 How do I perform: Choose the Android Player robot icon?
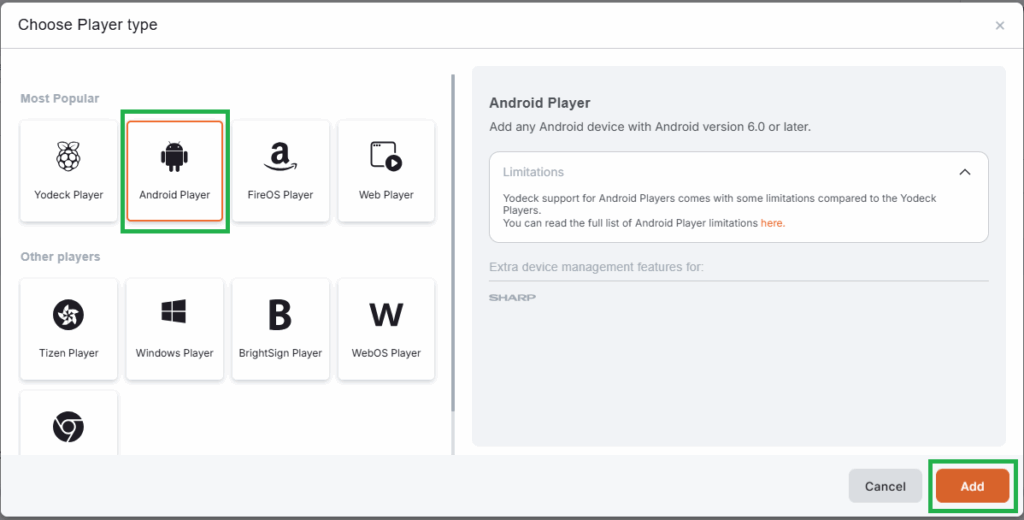tap(174, 156)
